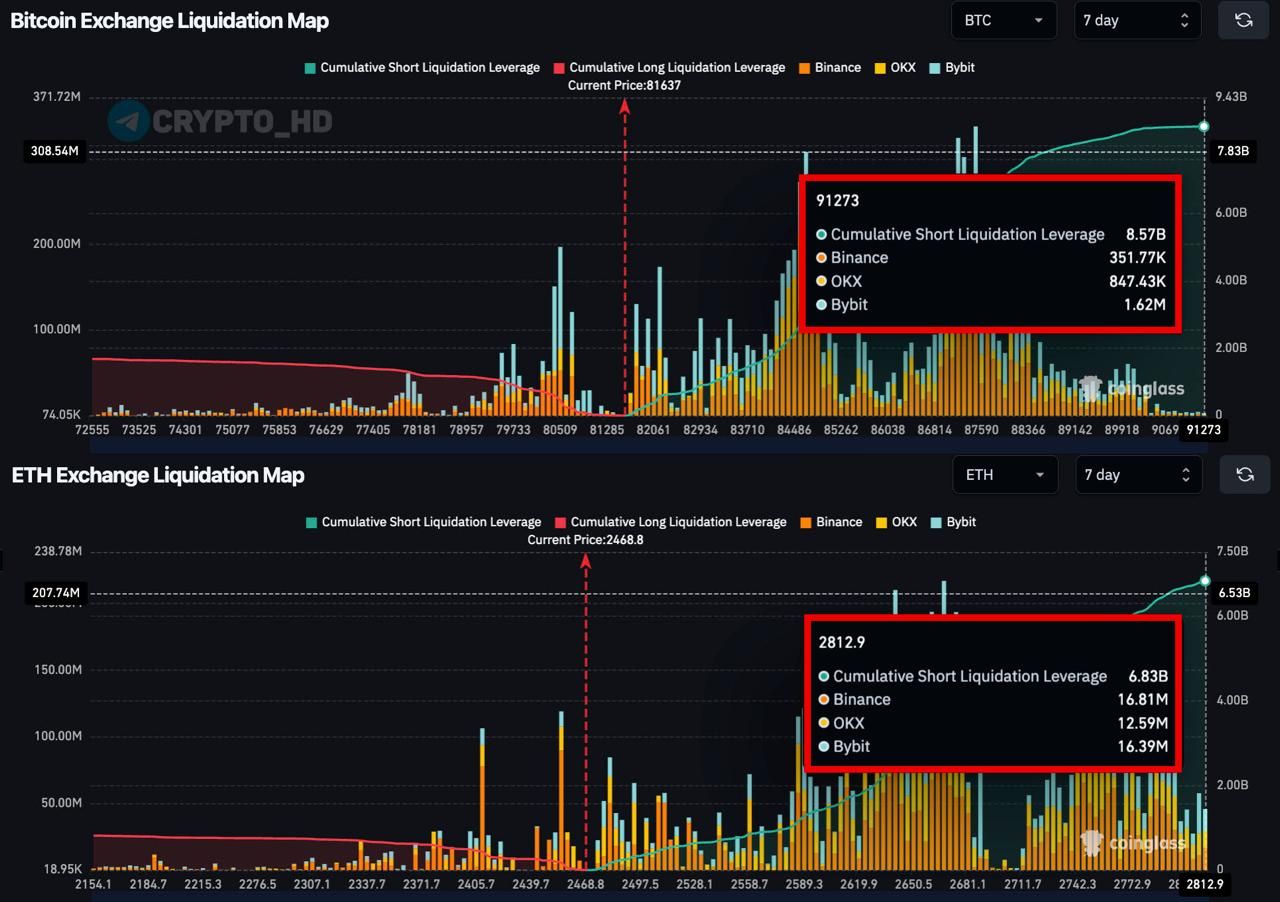1280x902 pixels.
Task: Change the 7 day range on Bitcoin map
Action: [1136, 20]
